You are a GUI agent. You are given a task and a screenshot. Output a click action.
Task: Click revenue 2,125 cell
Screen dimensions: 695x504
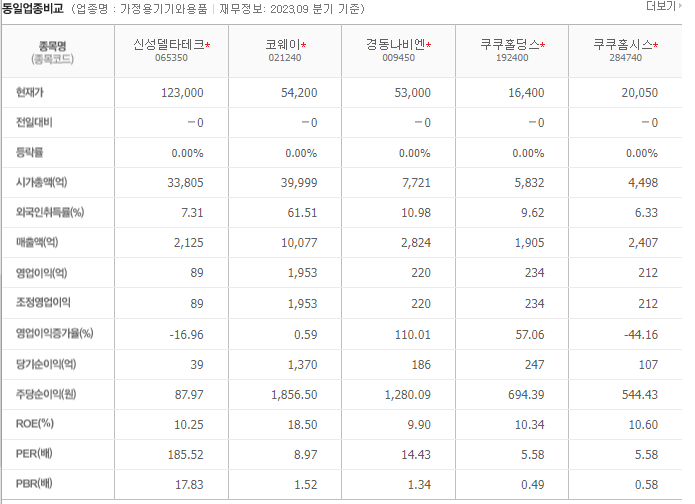188,243
